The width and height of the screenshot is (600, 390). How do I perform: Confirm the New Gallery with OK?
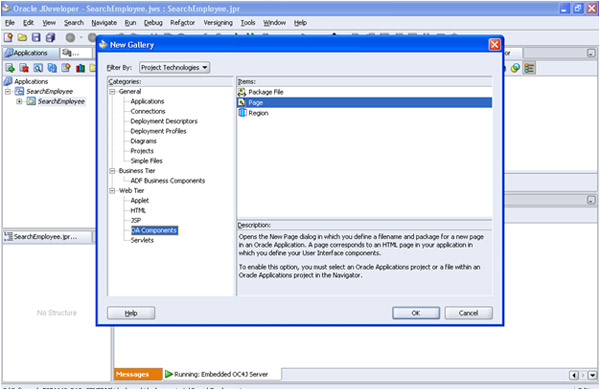tap(416, 313)
